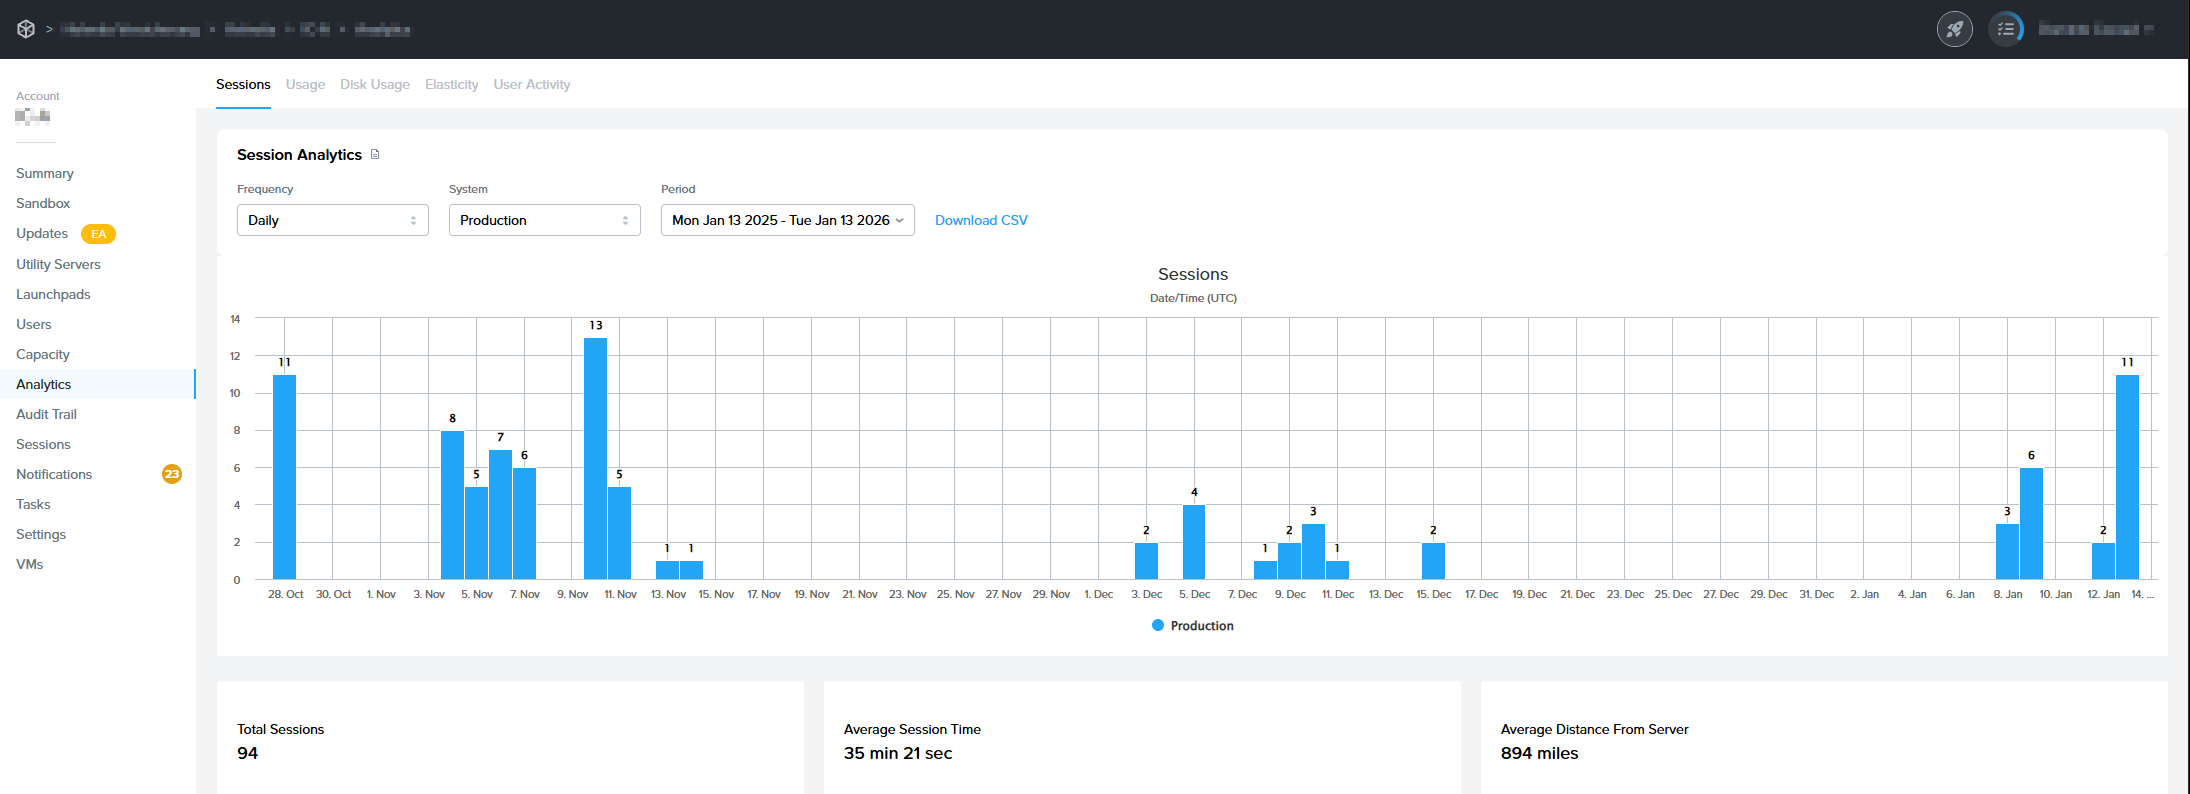Open the rocket launch icon
The width and height of the screenshot is (2190, 794).
(1954, 29)
